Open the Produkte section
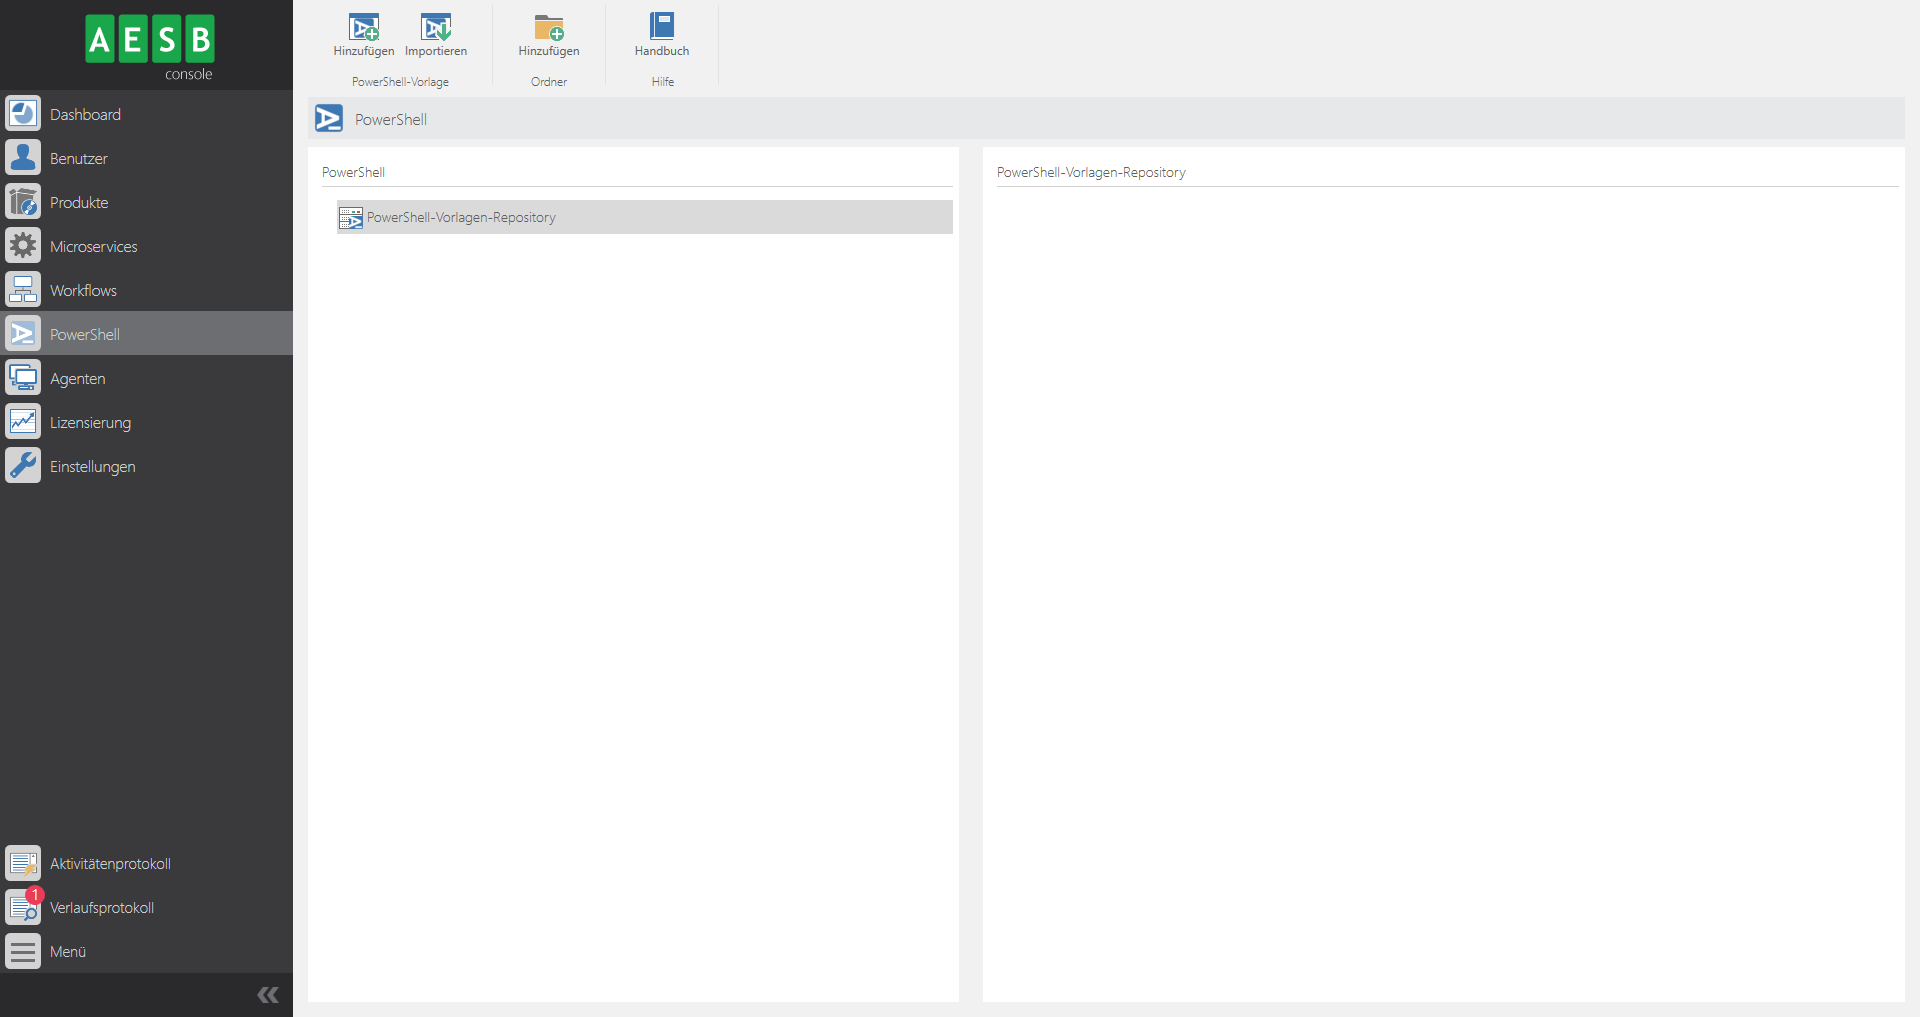The height and width of the screenshot is (1017, 1920). (x=80, y=201)
